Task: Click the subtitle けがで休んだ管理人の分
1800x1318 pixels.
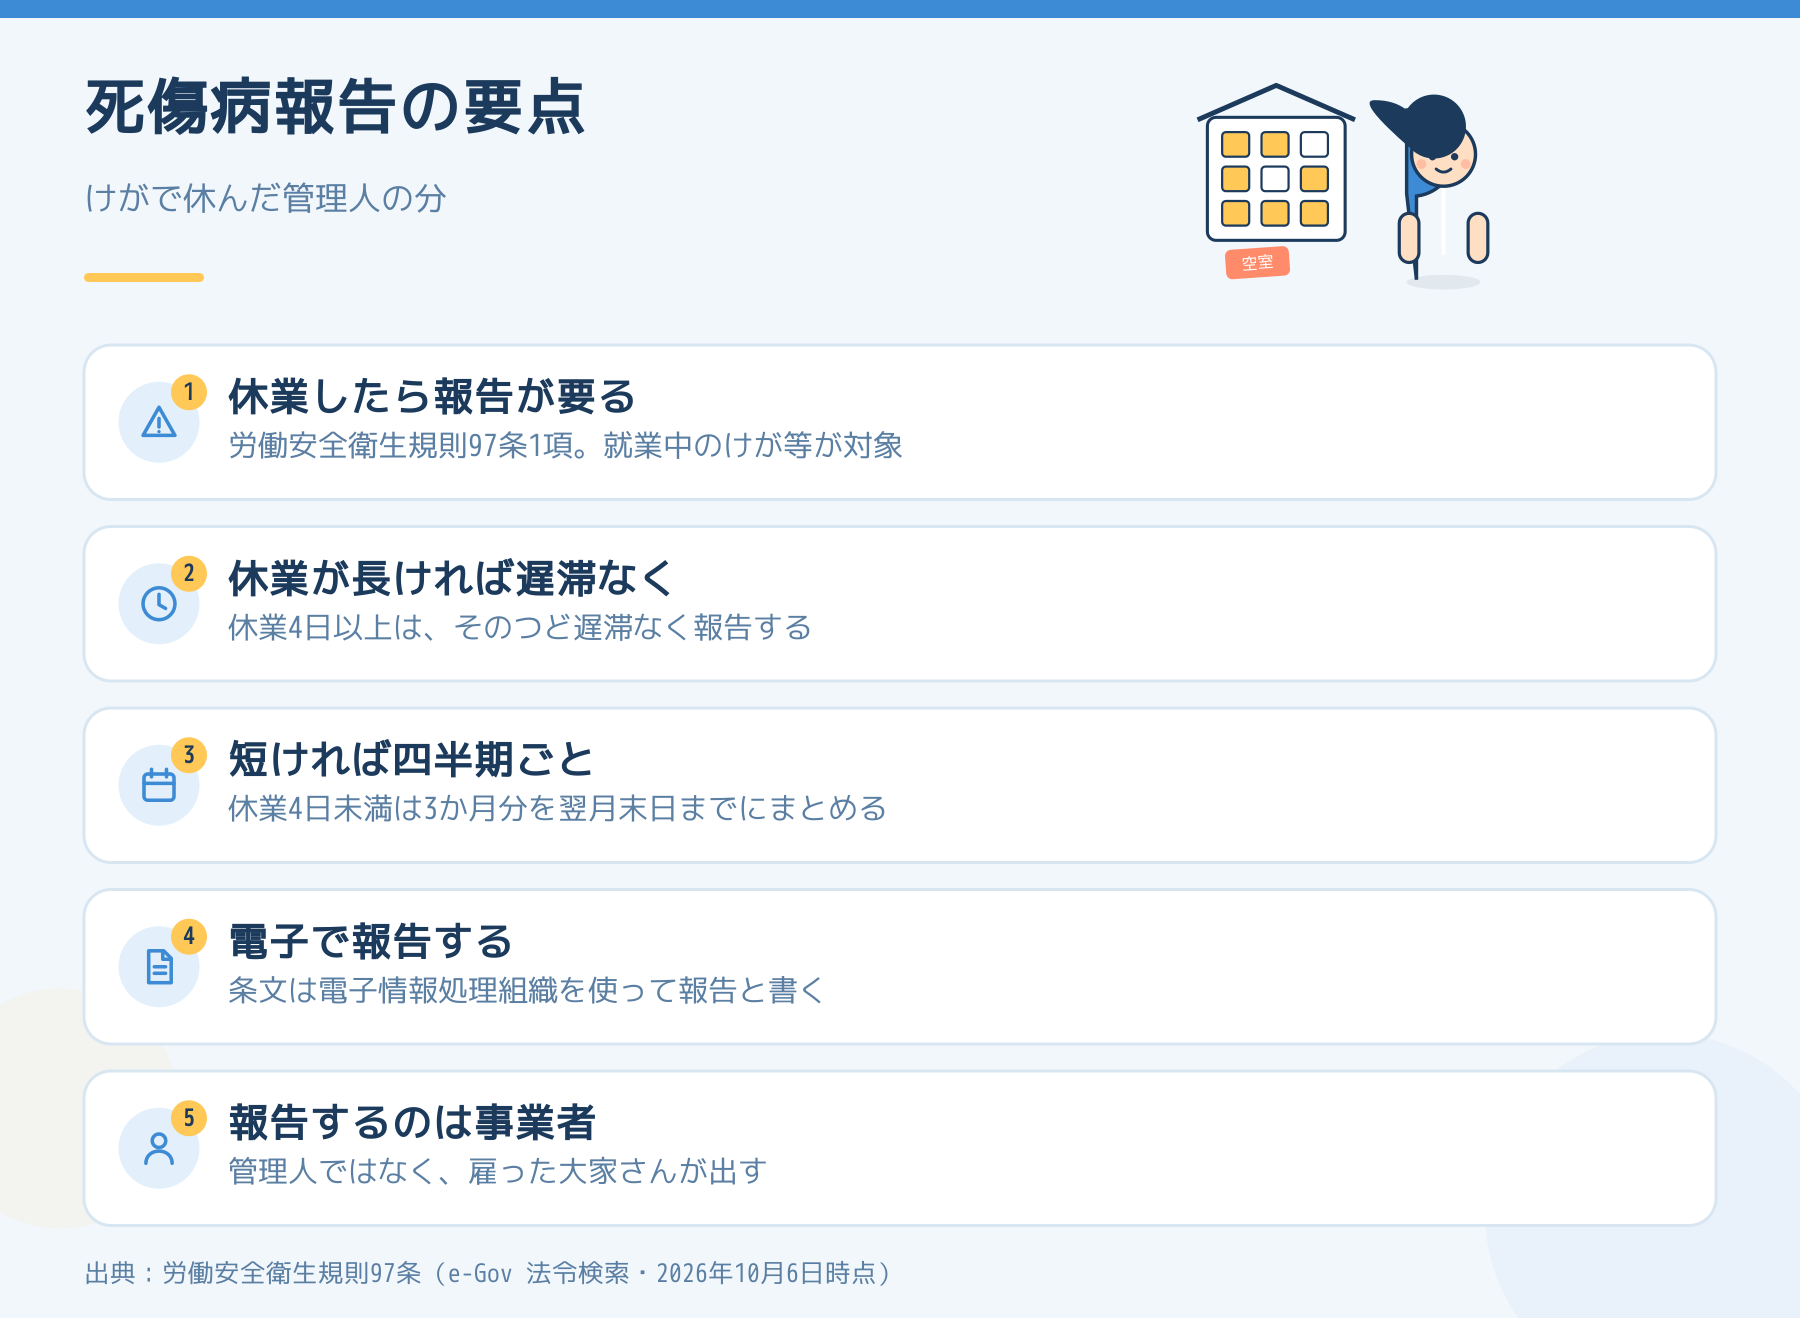Action: pos(265,198)
